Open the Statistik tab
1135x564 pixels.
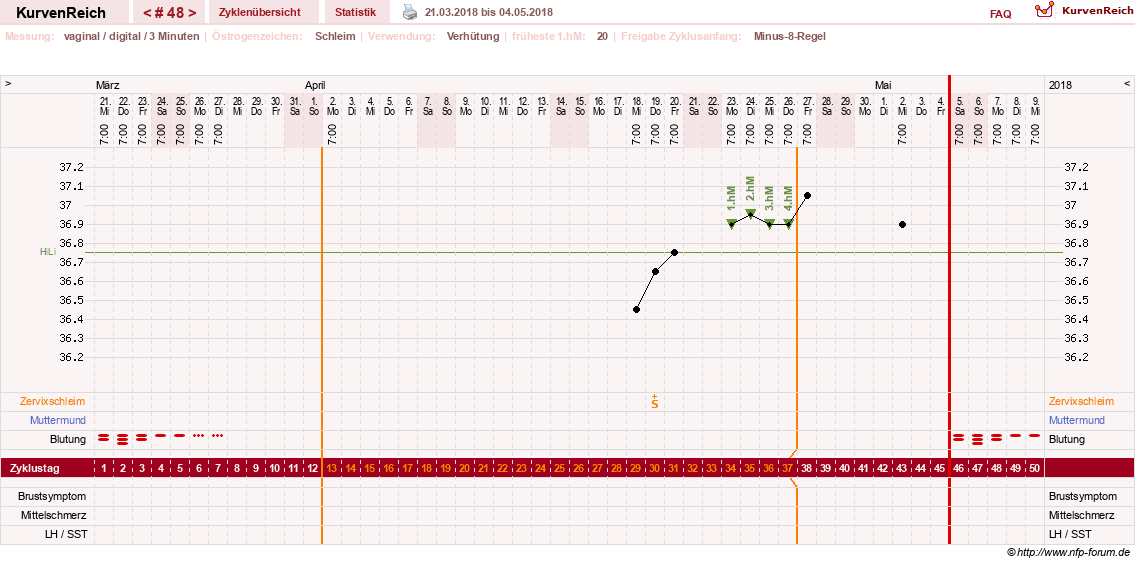(x=355, y=12)
